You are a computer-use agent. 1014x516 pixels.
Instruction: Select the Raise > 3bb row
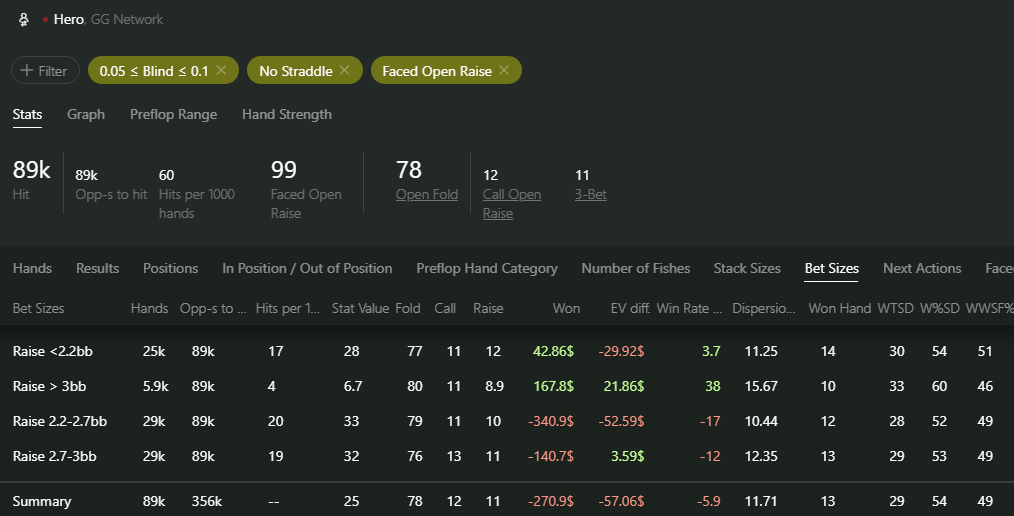click(507, 386)
